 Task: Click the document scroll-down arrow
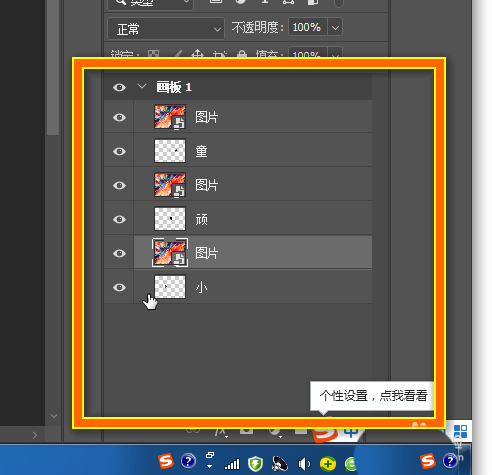click(54, 416)
